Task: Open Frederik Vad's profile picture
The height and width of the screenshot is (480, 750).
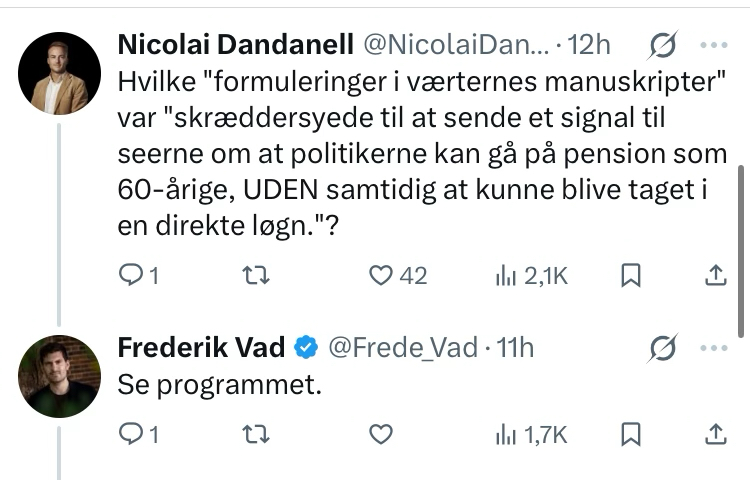Action: tap(60, 376)
